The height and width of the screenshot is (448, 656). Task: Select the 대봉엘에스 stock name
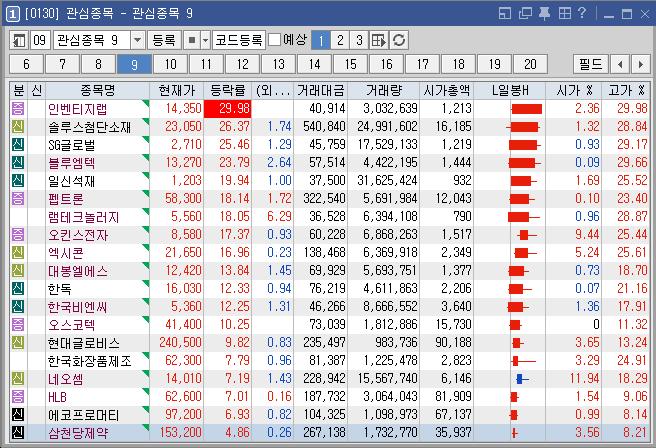(x=78, y=271)
